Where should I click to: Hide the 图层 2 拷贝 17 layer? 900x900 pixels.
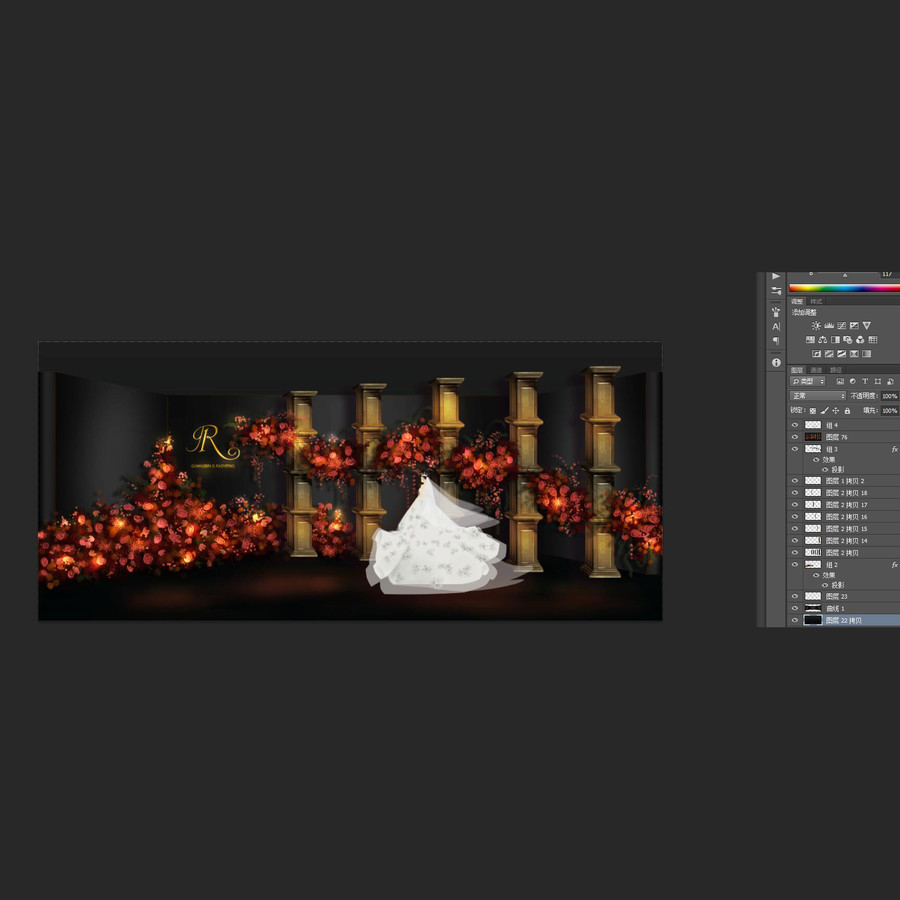(795, 505)
